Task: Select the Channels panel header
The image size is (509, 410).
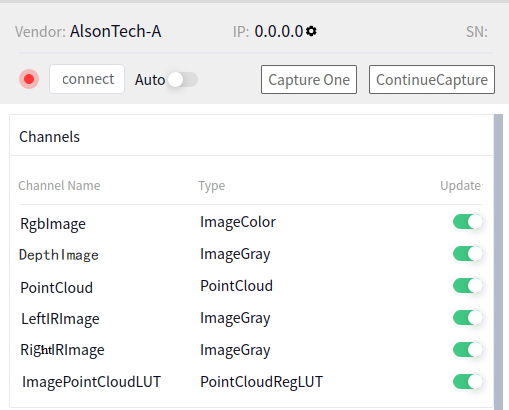Action: (x=49, y=137)
